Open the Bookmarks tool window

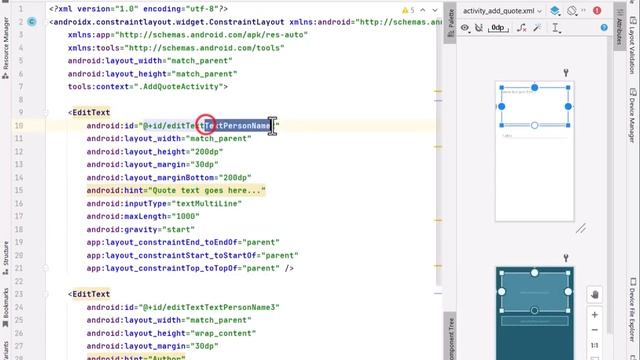point(6,307)
